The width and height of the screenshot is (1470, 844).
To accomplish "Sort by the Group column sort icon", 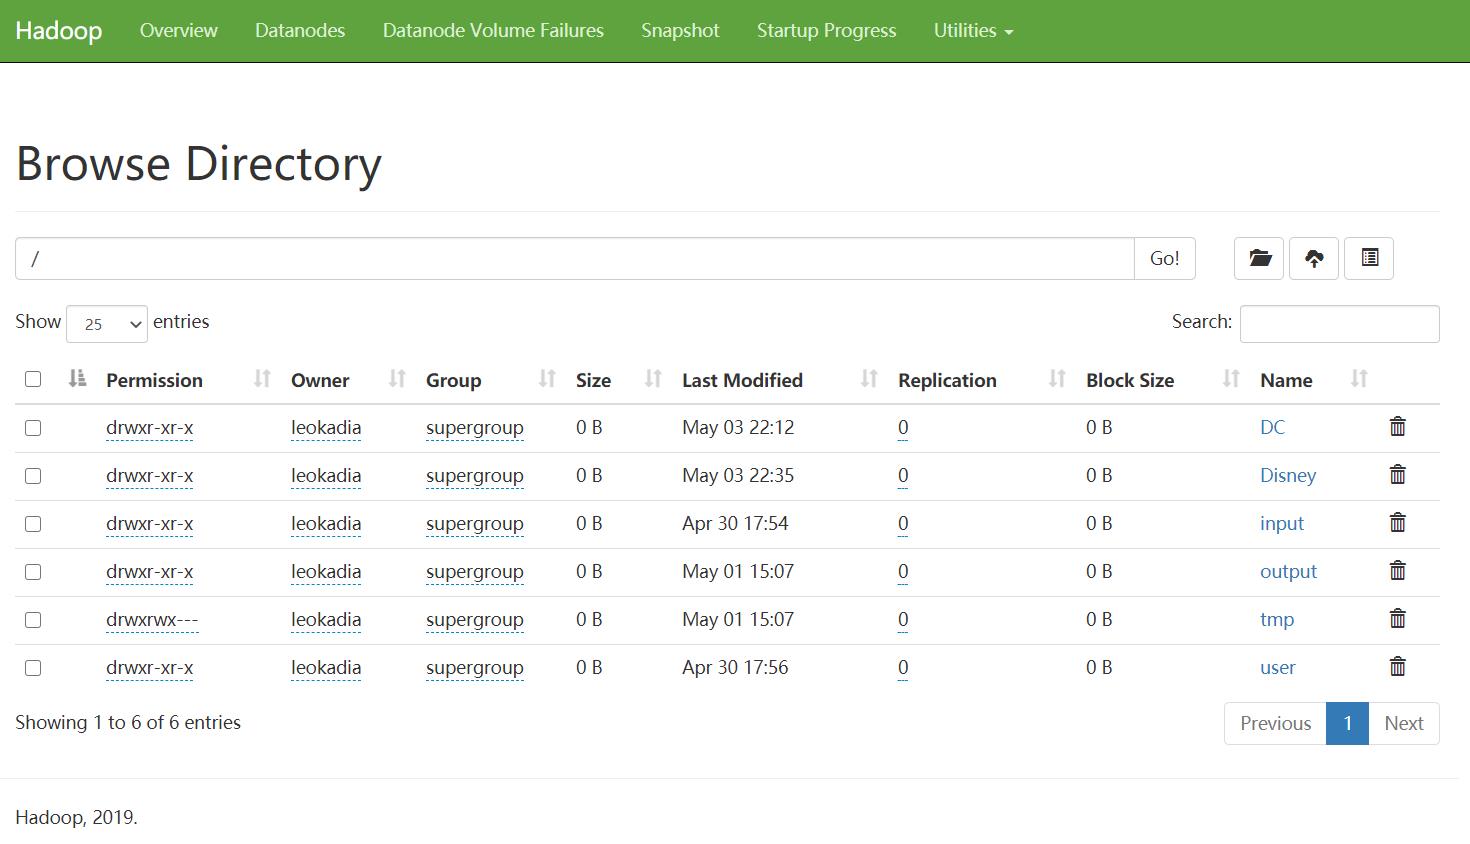I will pyautogui.click(x=547, y=379).
